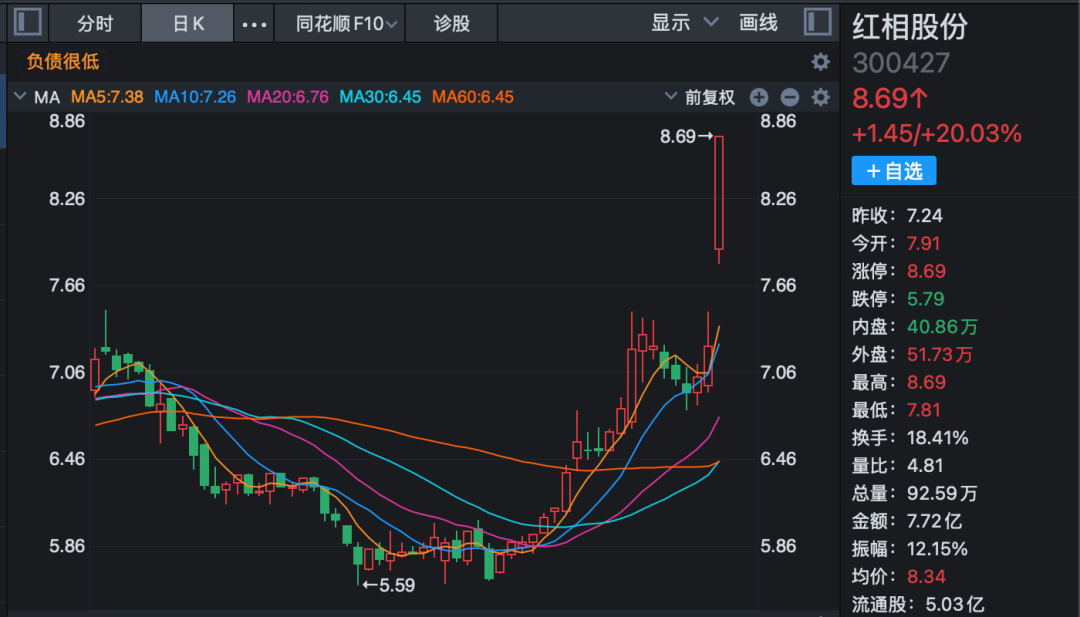Image resolution: width=1080 pixels, height=617 pixels.
Task: Click the MA5 orange indicator label
Action: 109,97
